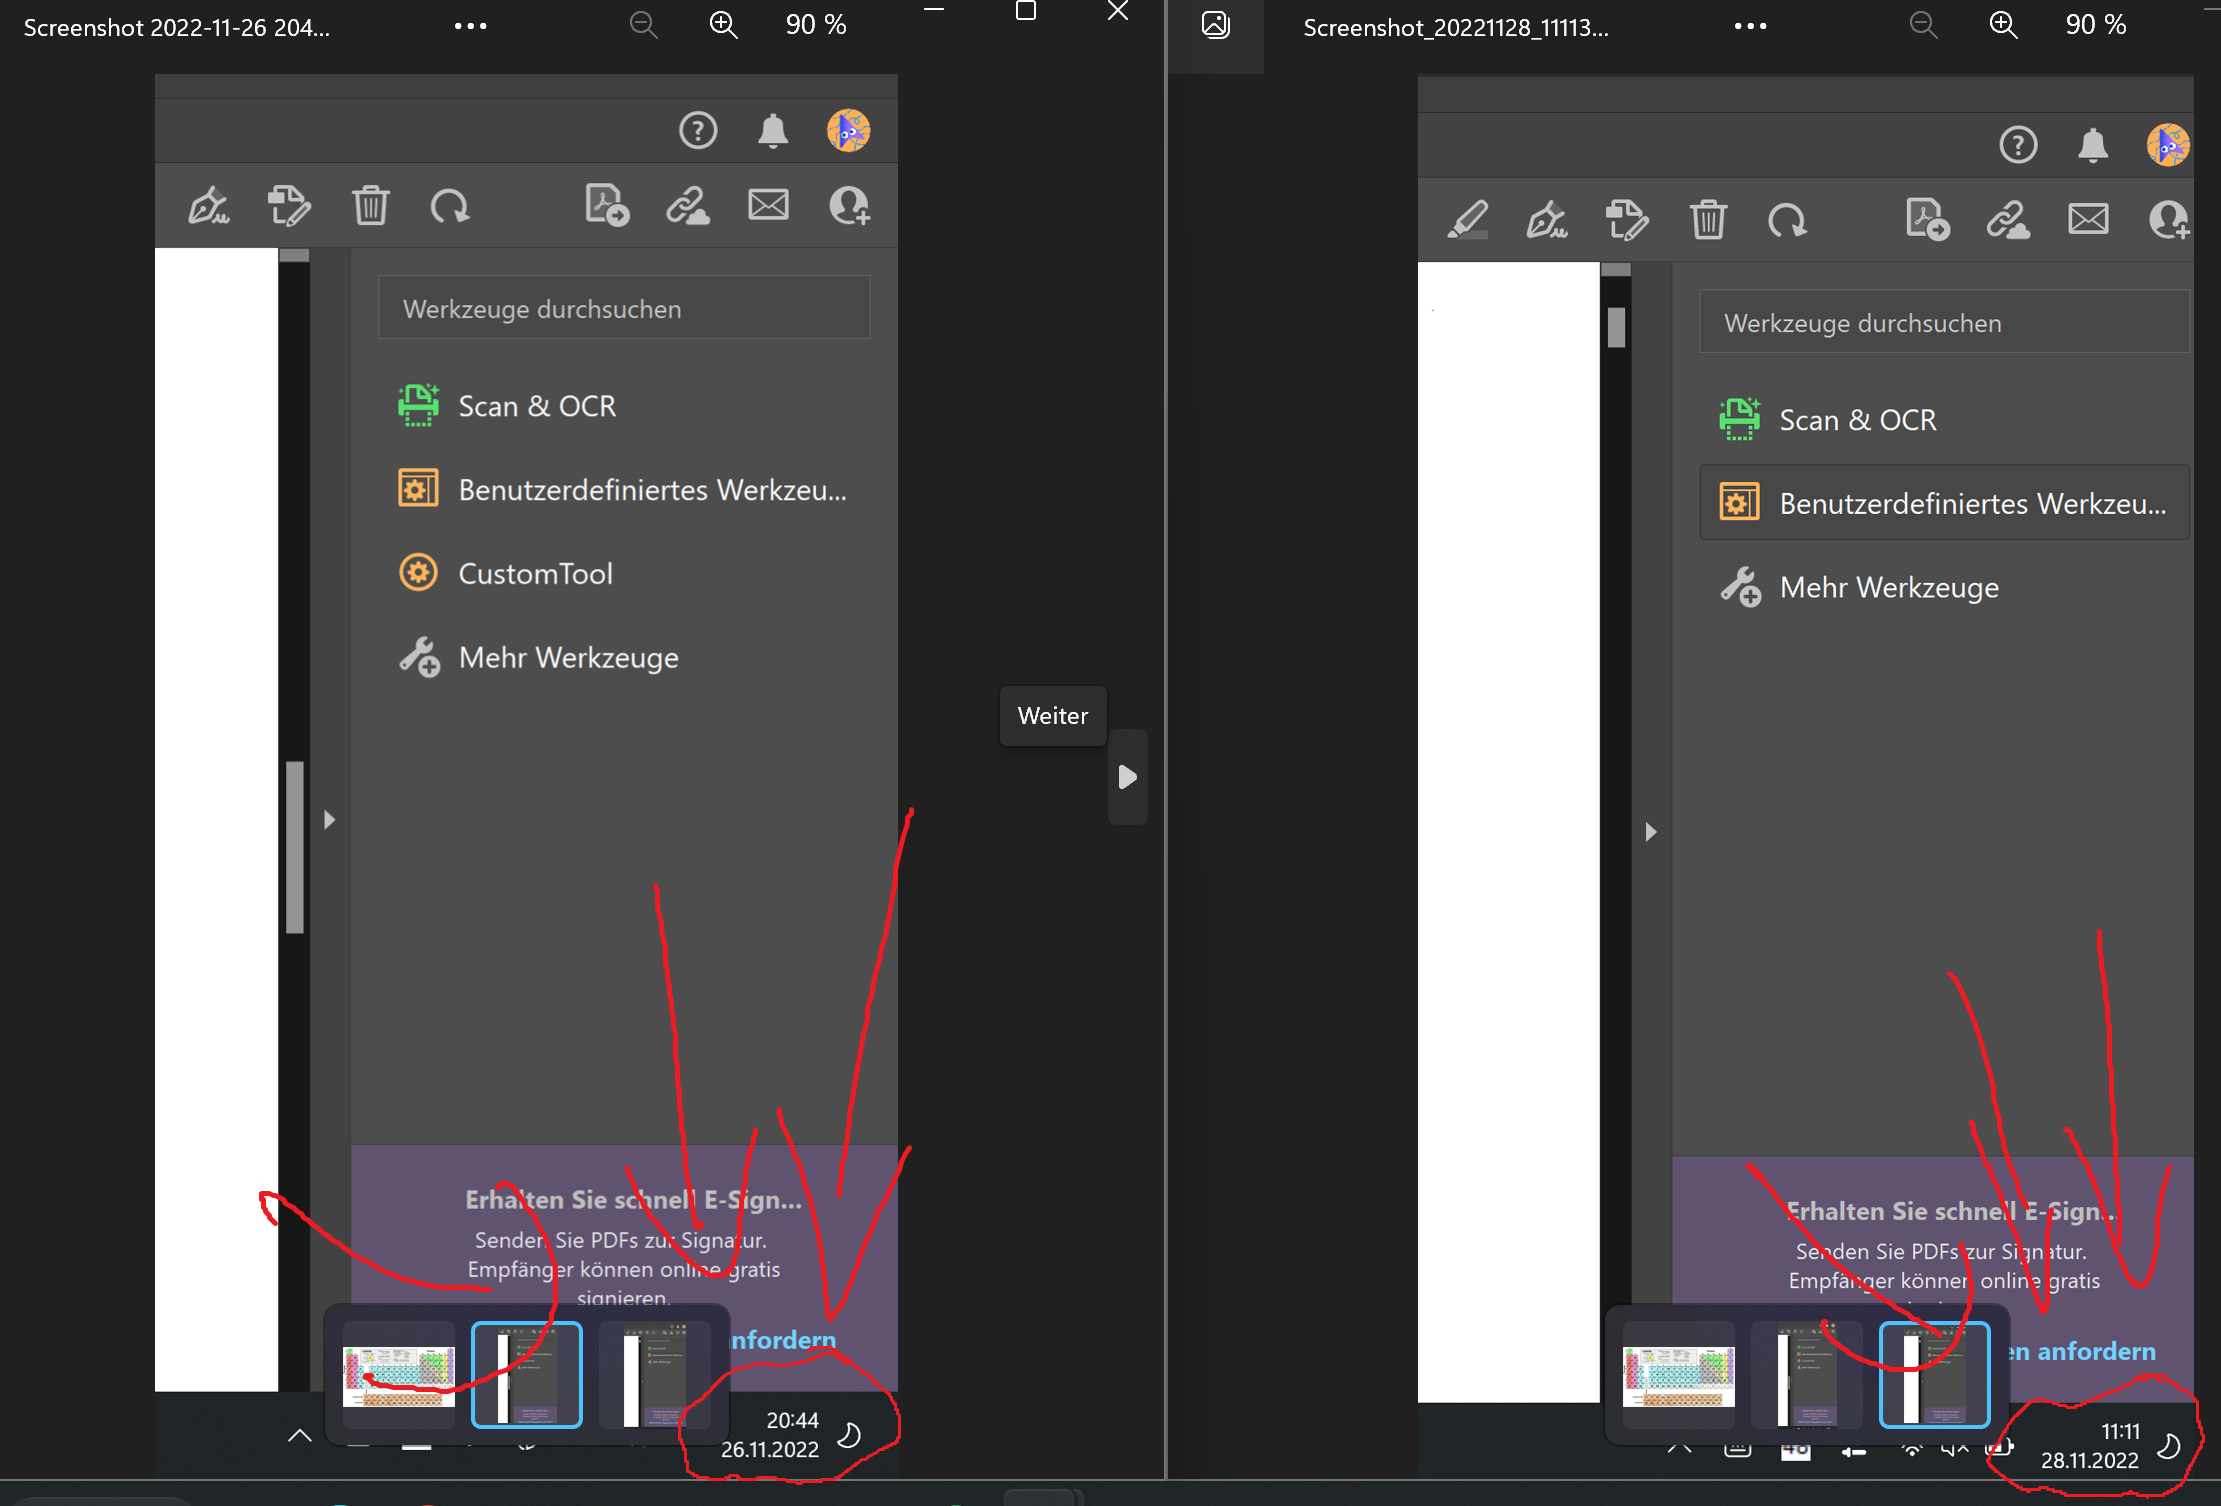The image size is (2221, 1506).
Task: Select the highlighted thumbnail in the strip
Action: coord(527,1374)
